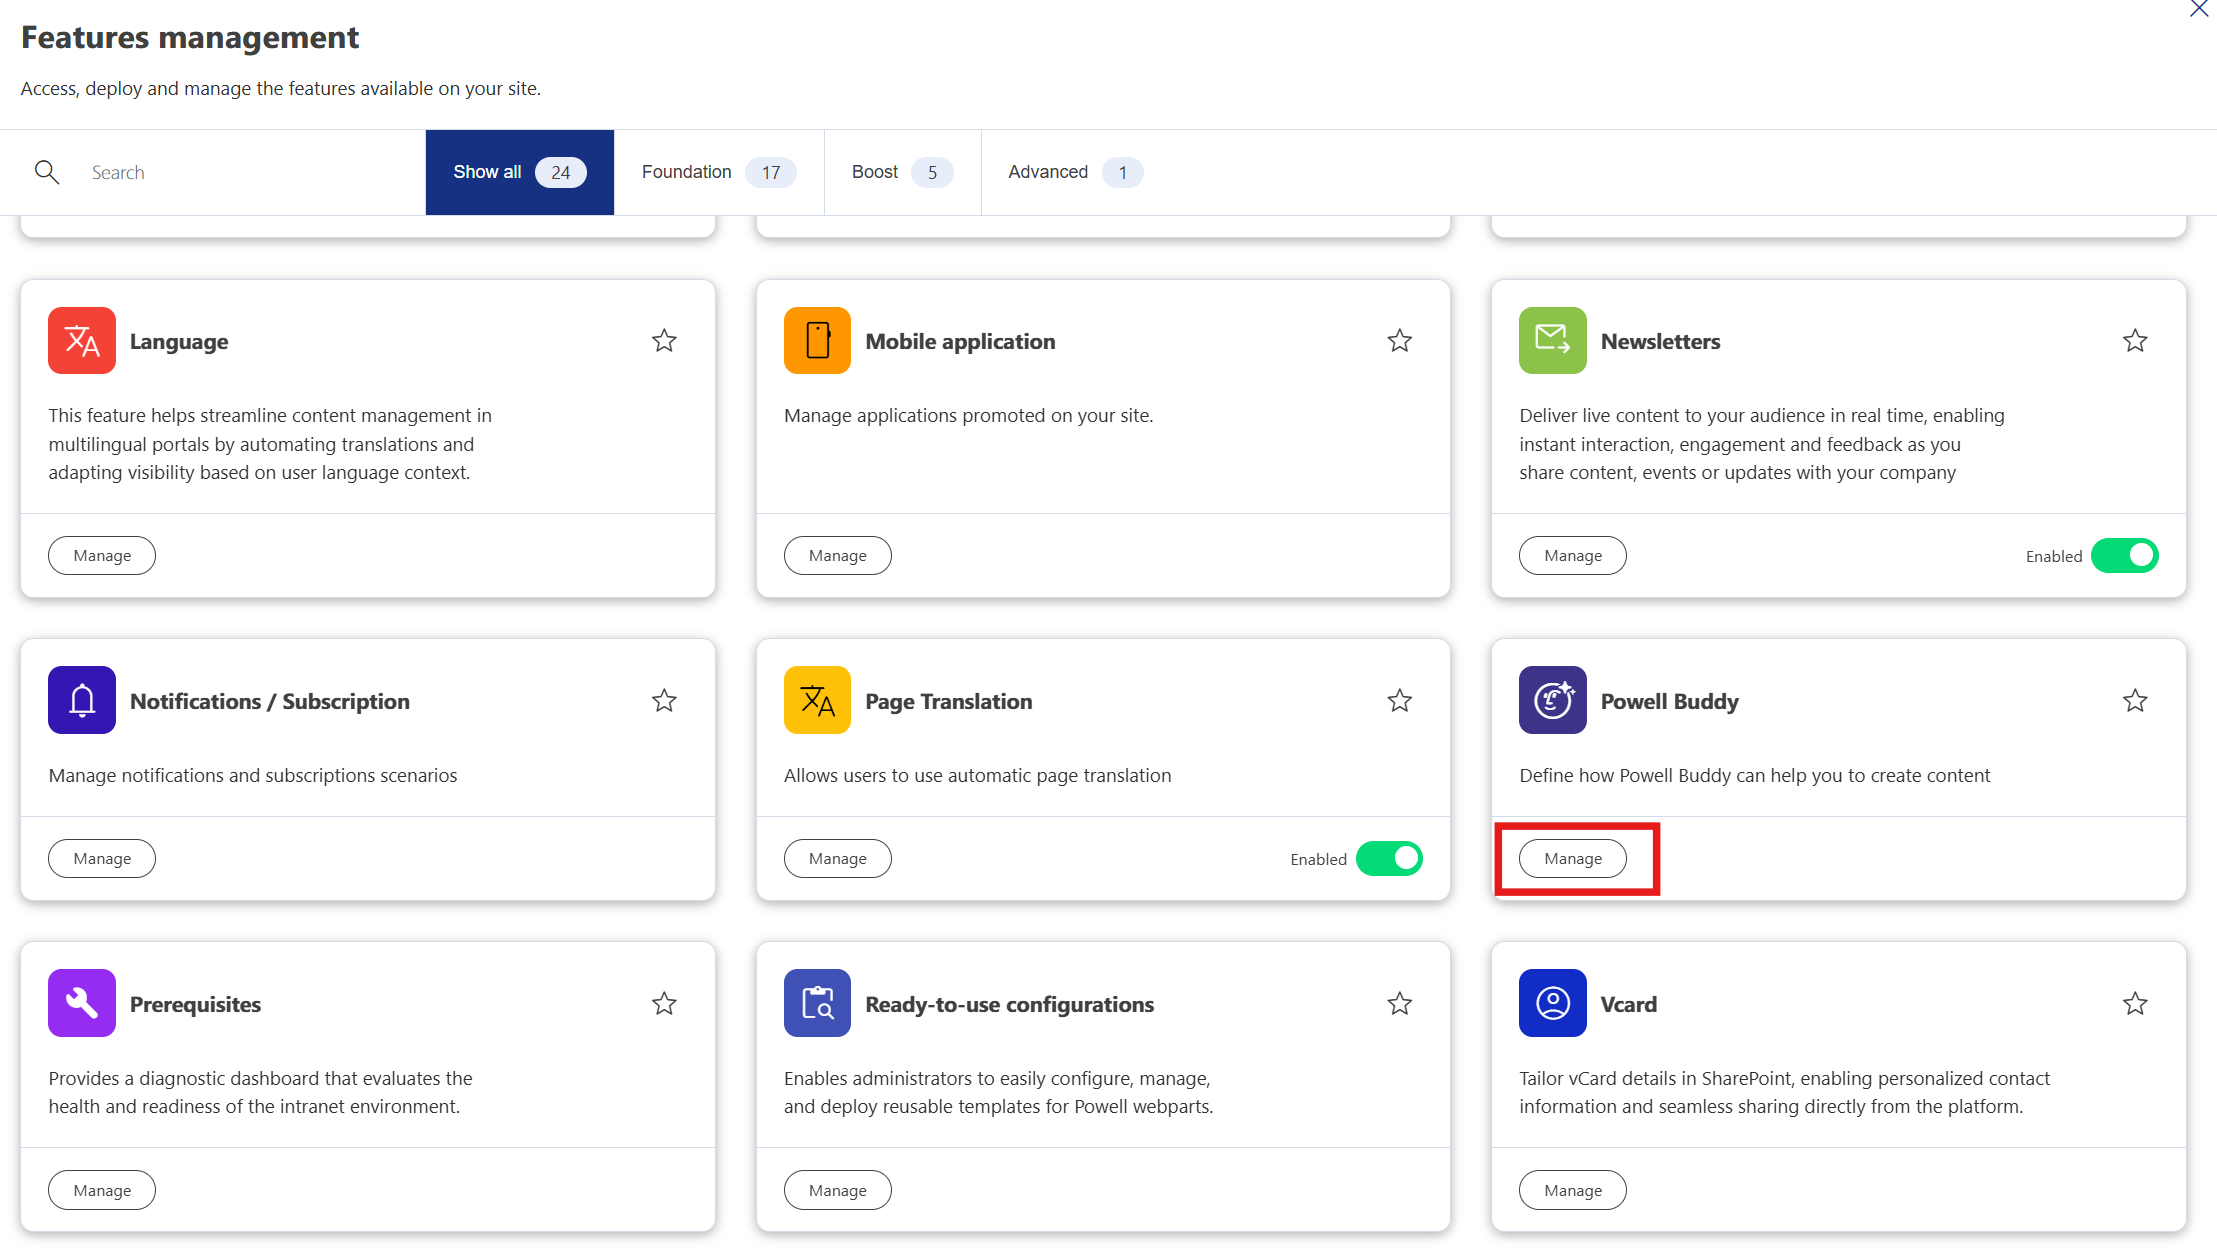The height and width of the screenshot is (1260, 2217).
Task: Click Manage for the Language feature
Action: pyautogui.click(x=102, y=556)
